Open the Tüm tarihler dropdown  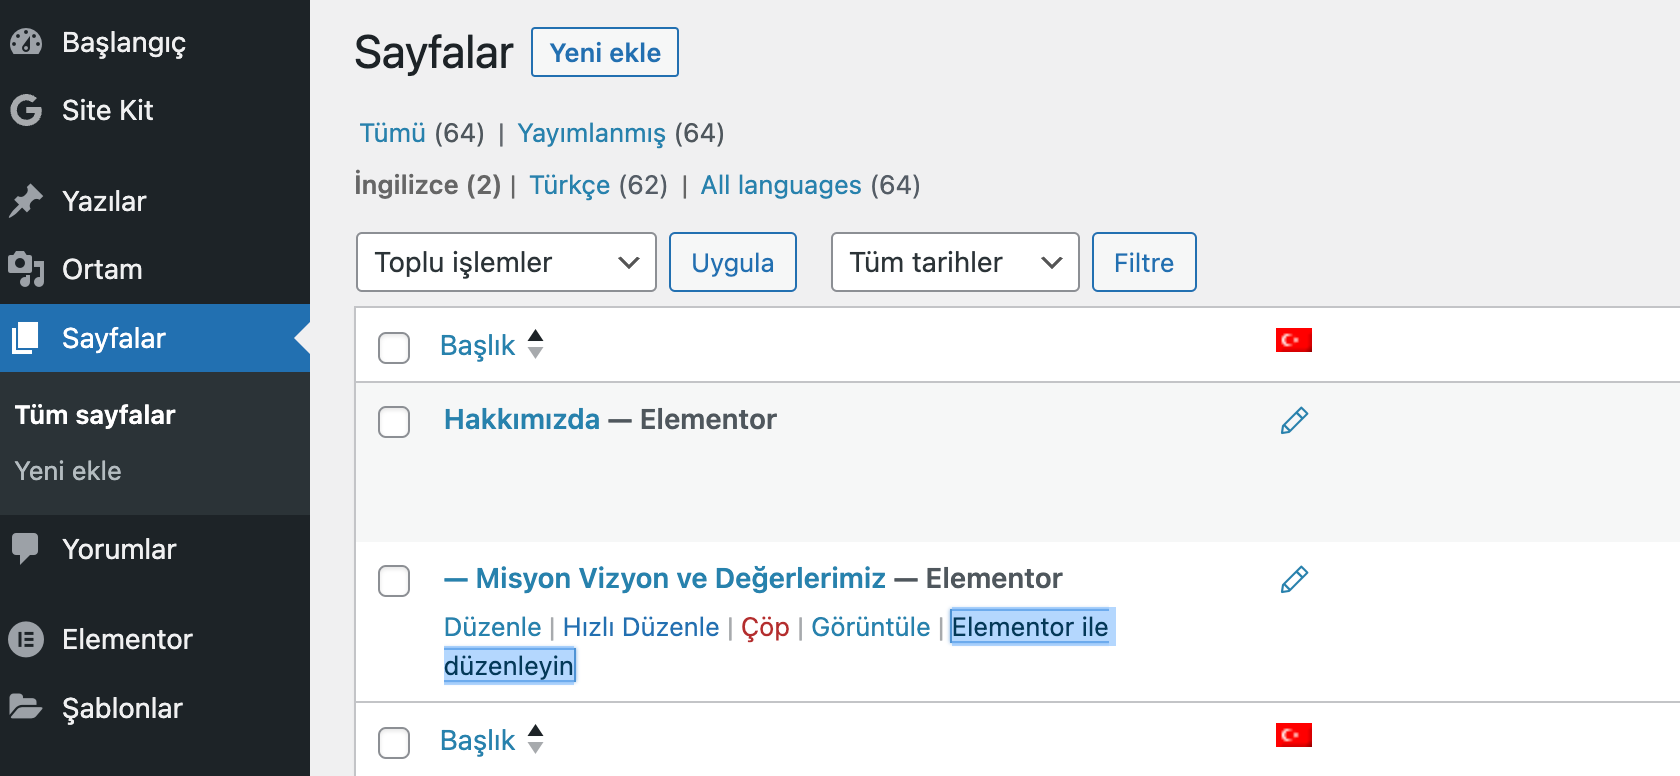[953, 262]
